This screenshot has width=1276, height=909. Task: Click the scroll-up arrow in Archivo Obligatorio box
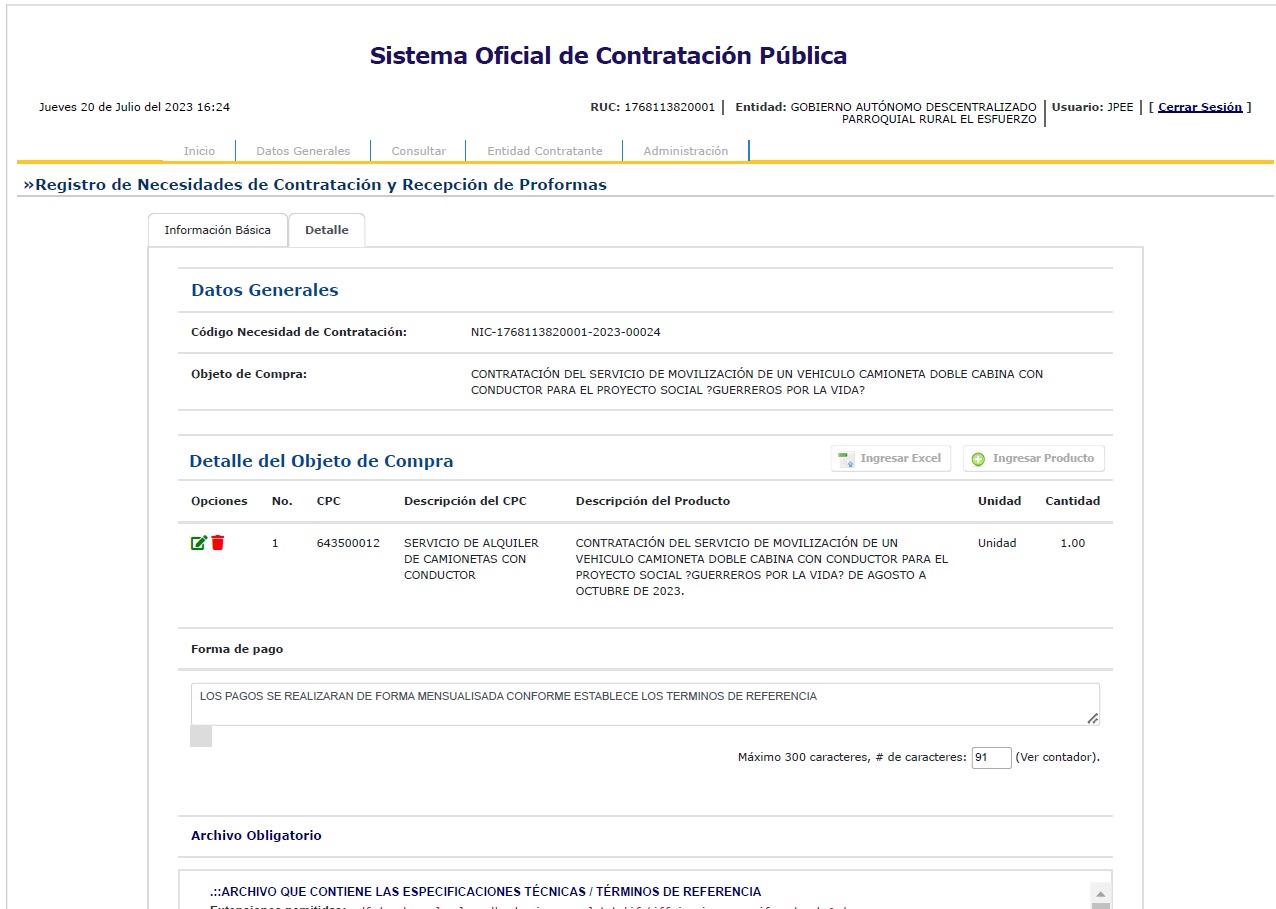pyautogui.click(x=1100, y=893)
